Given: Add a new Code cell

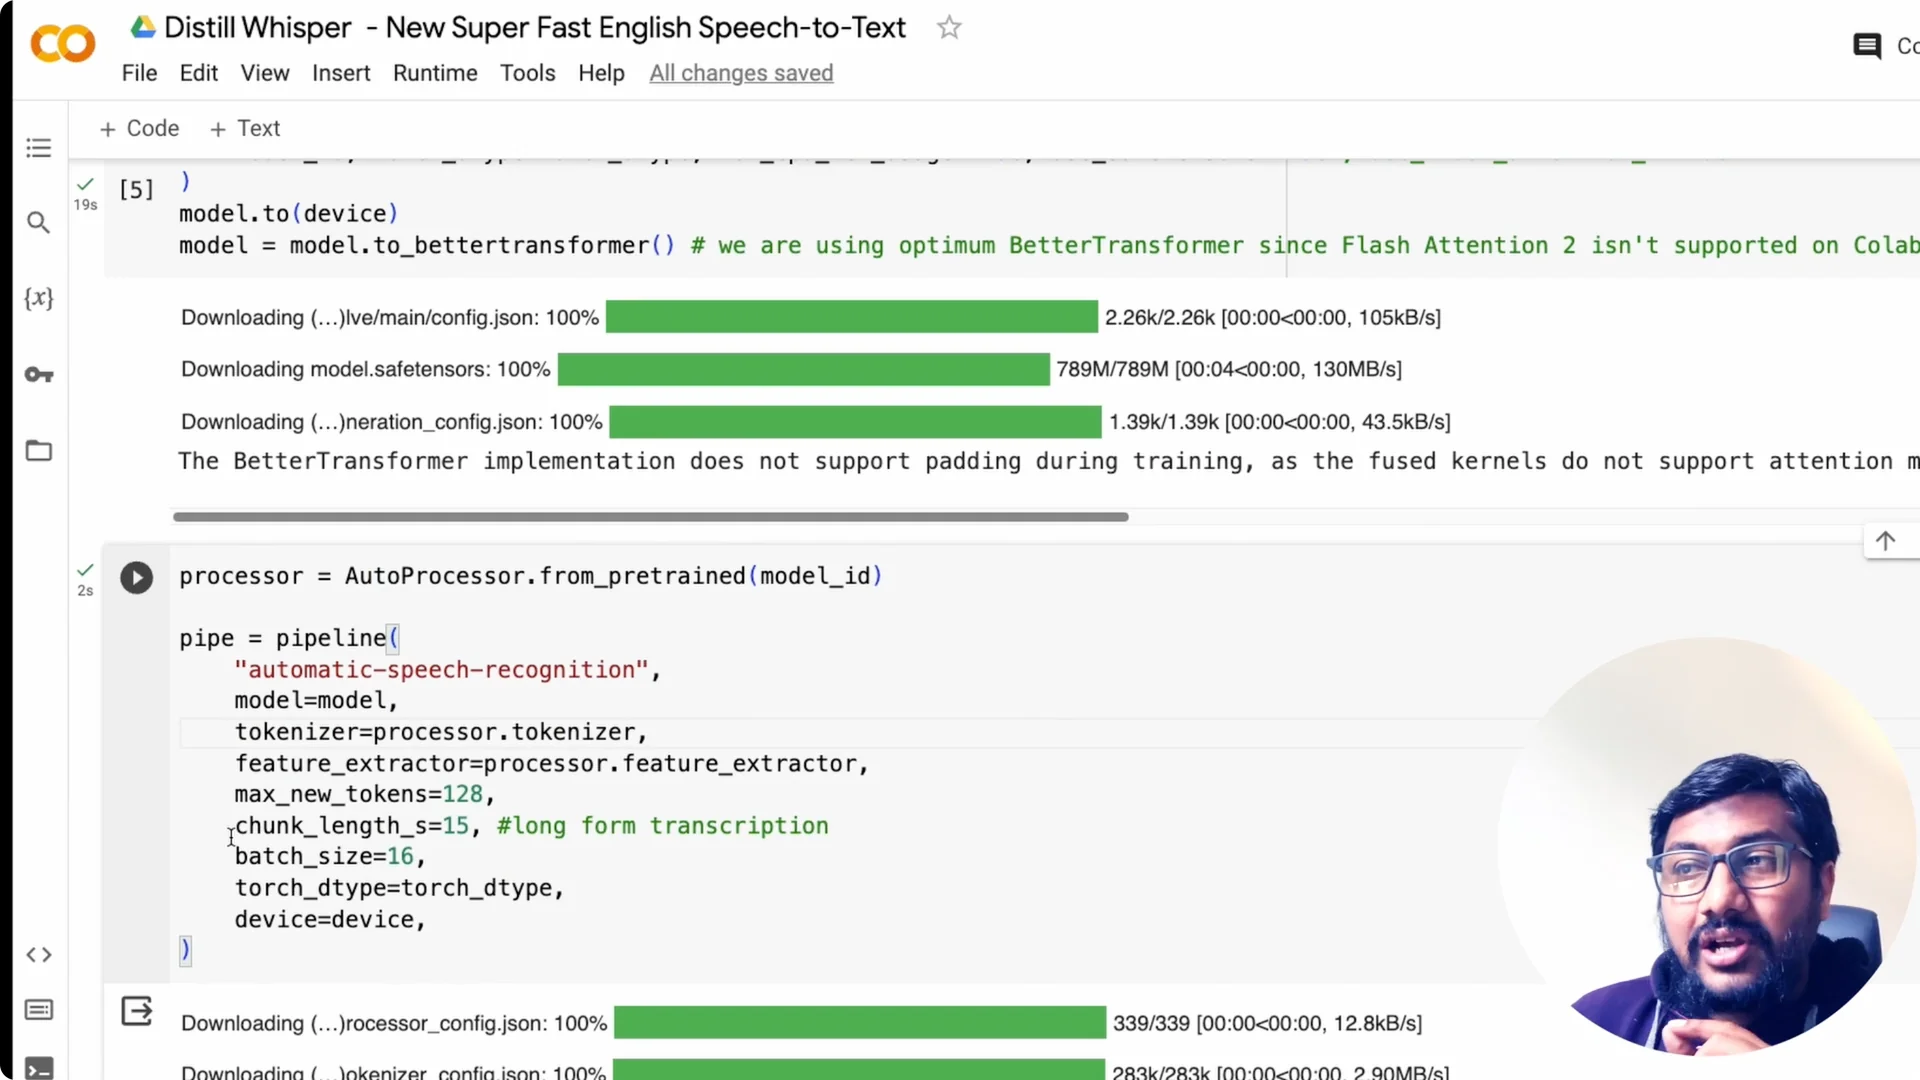Looking at the screenshot, I should coord(139,128).
